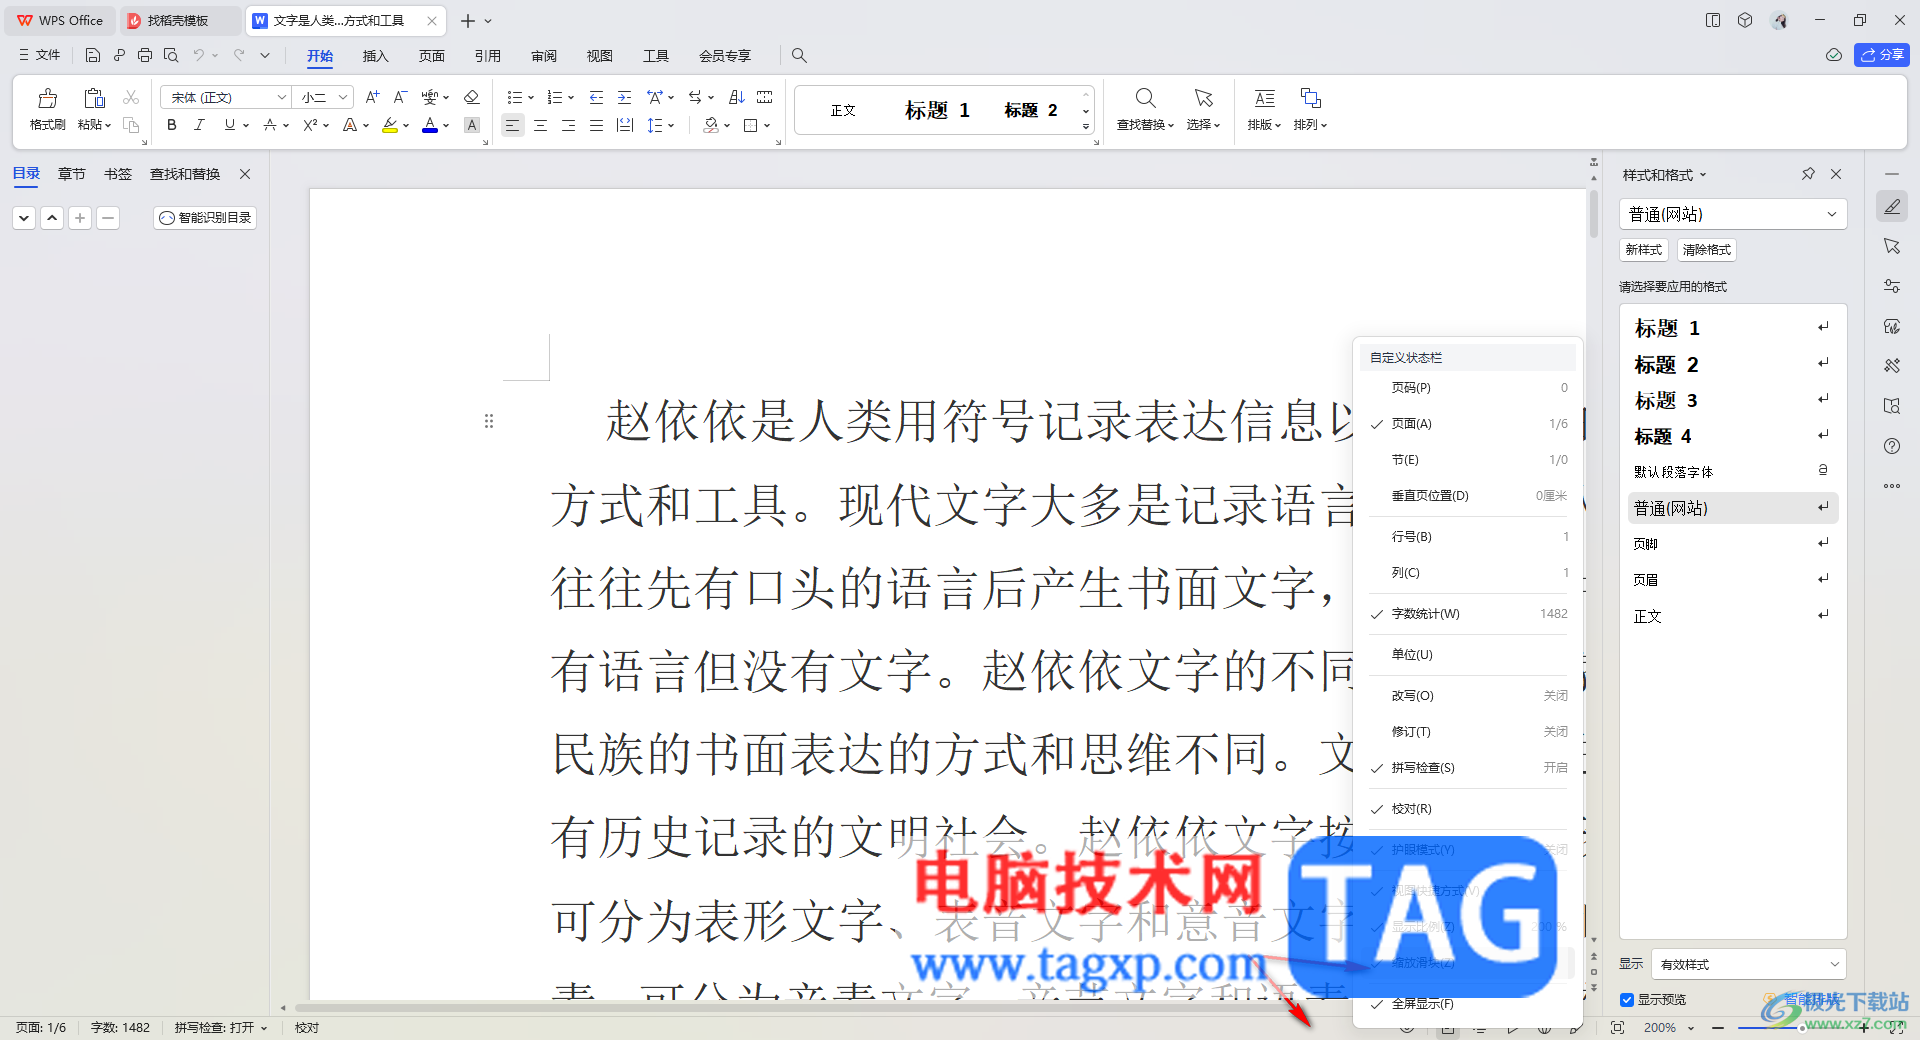Viewport: 1920px width, 1040px height.
Task: Click the help question mark icon in sidebar
Action: [1892, 446]
